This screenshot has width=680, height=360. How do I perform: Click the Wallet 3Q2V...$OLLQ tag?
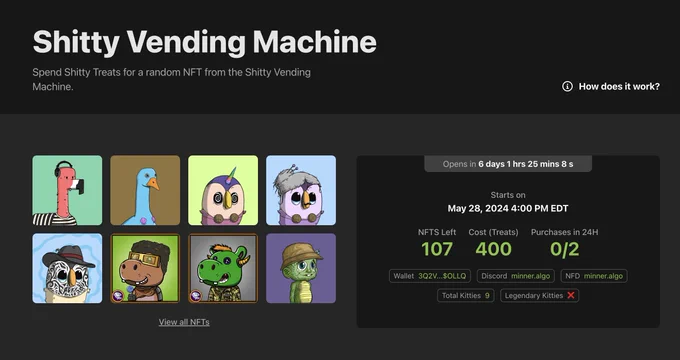click(430, 276)
